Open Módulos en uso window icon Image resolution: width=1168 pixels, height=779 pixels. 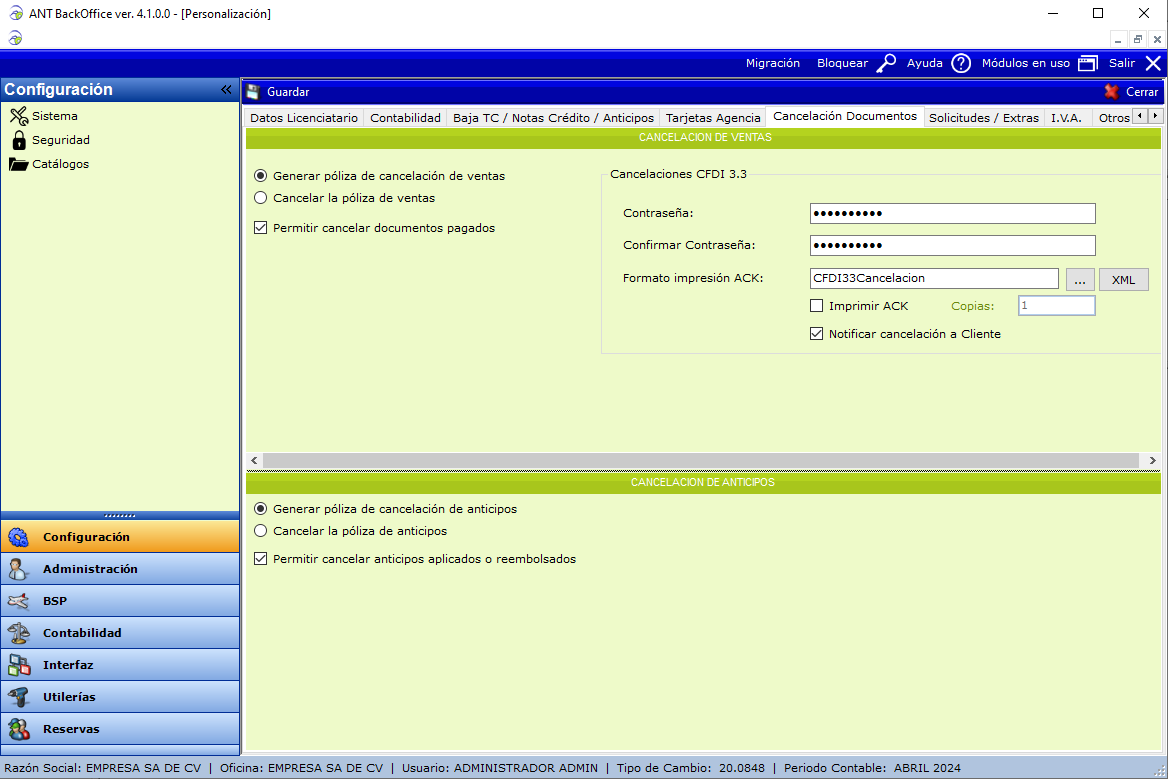click(1088, 63)
